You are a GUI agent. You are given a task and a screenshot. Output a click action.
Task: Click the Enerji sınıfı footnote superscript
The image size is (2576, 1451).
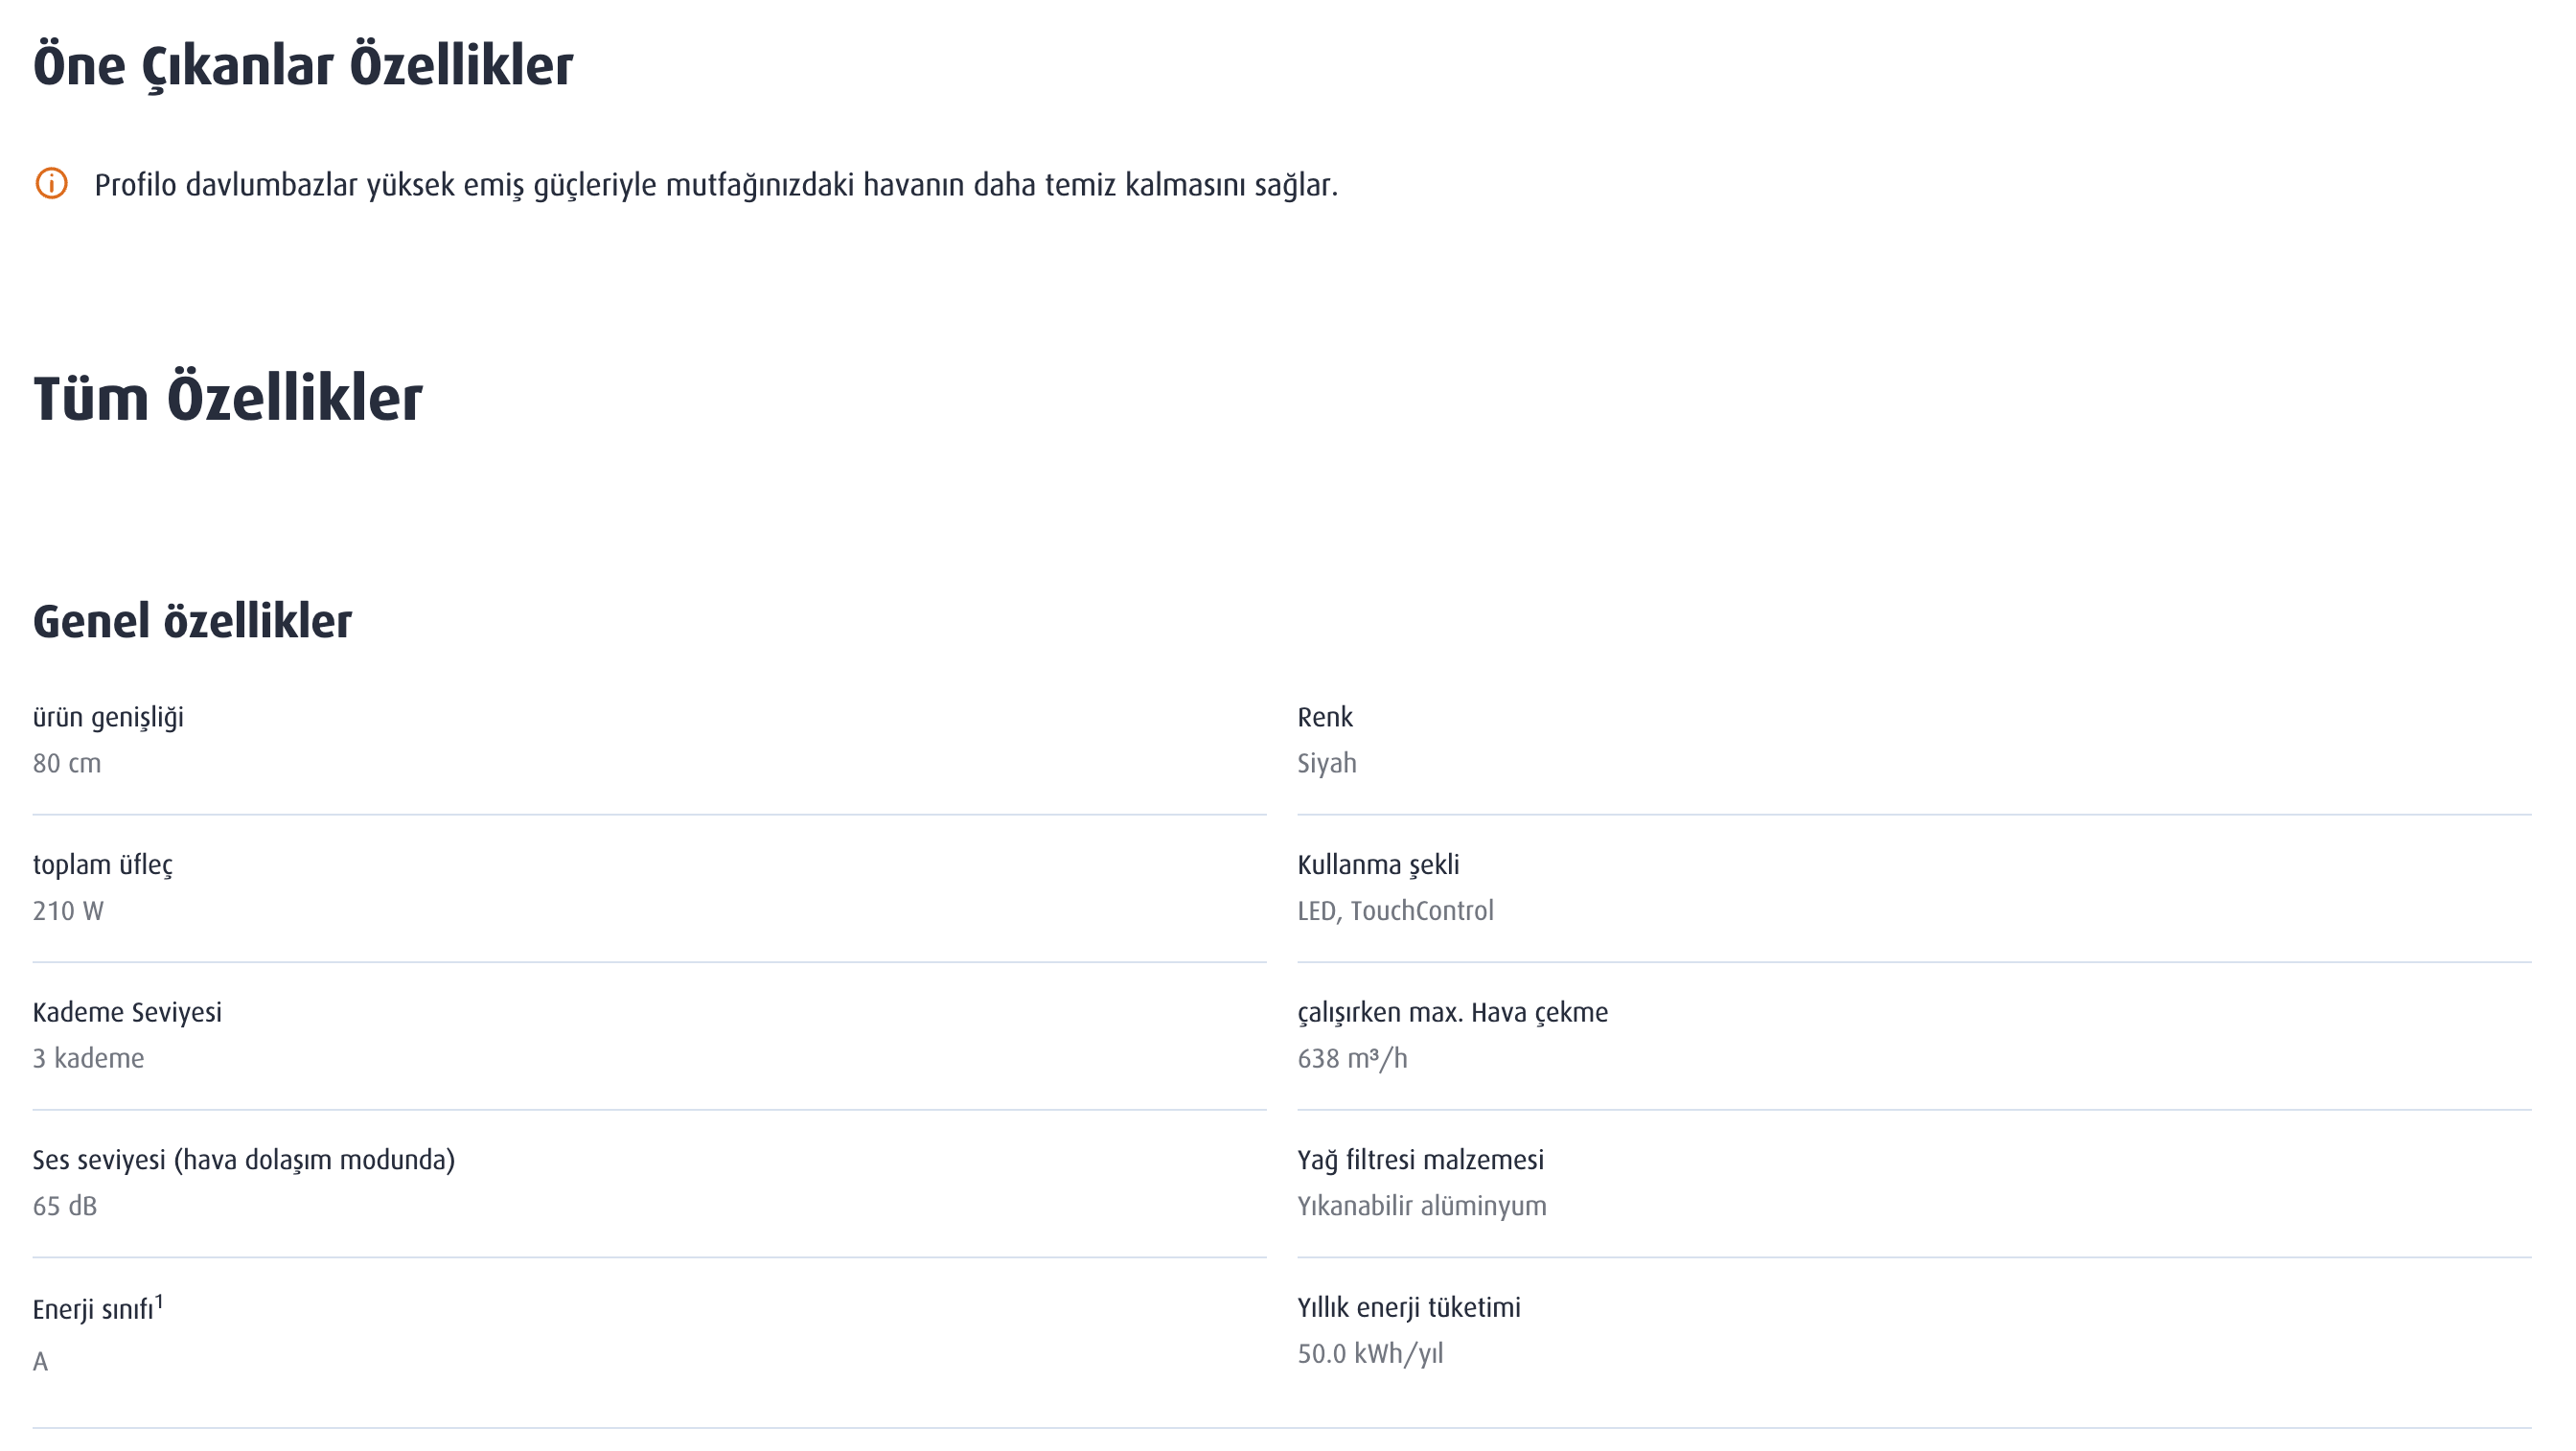[x=159, y=1301]
